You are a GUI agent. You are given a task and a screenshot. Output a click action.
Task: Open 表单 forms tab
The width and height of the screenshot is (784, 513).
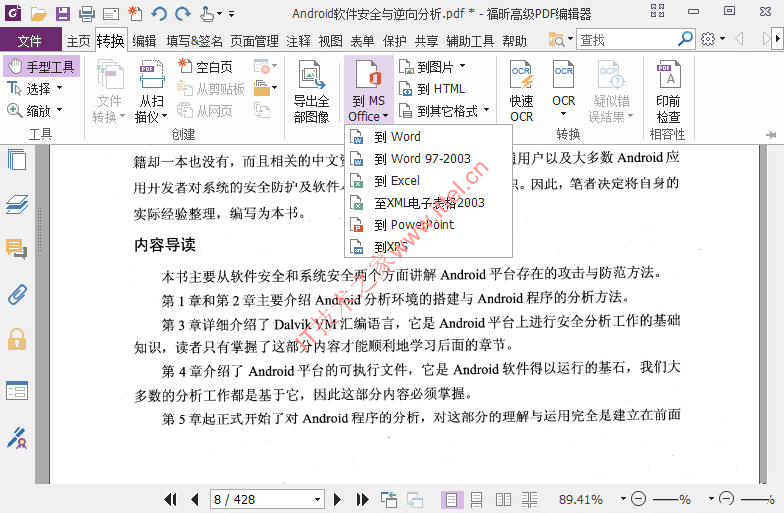(362, 40)
